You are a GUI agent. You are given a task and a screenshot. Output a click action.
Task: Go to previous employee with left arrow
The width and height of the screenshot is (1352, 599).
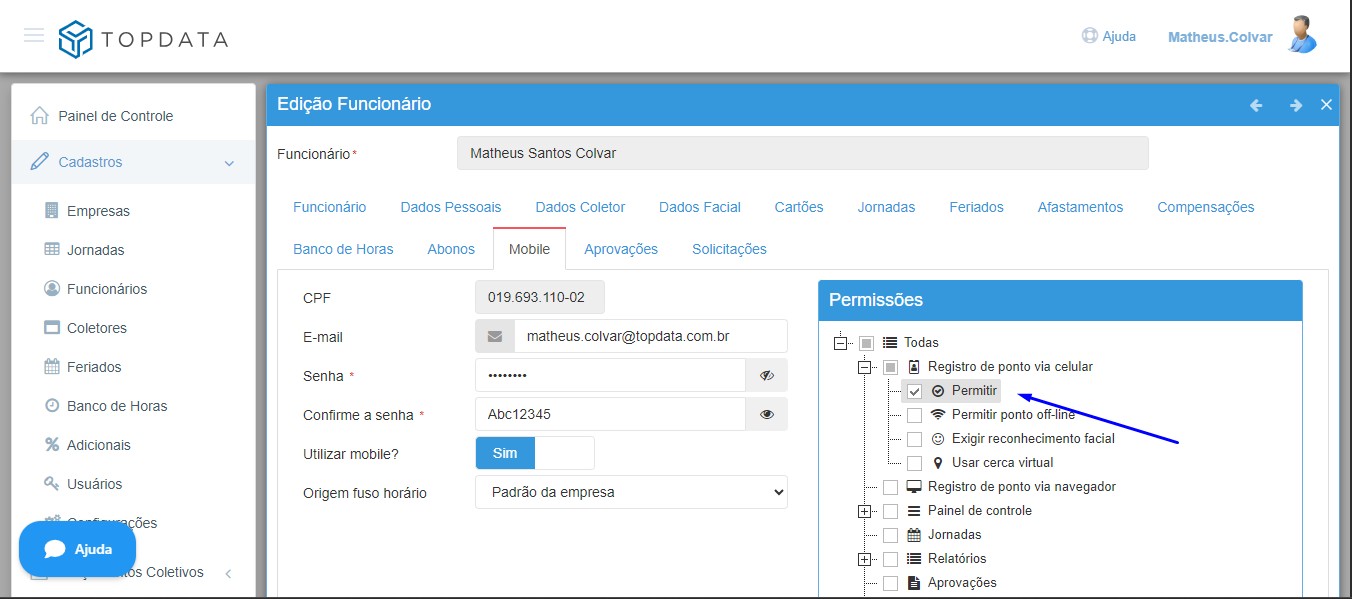pyautogui.click(x=1256, y=105)
